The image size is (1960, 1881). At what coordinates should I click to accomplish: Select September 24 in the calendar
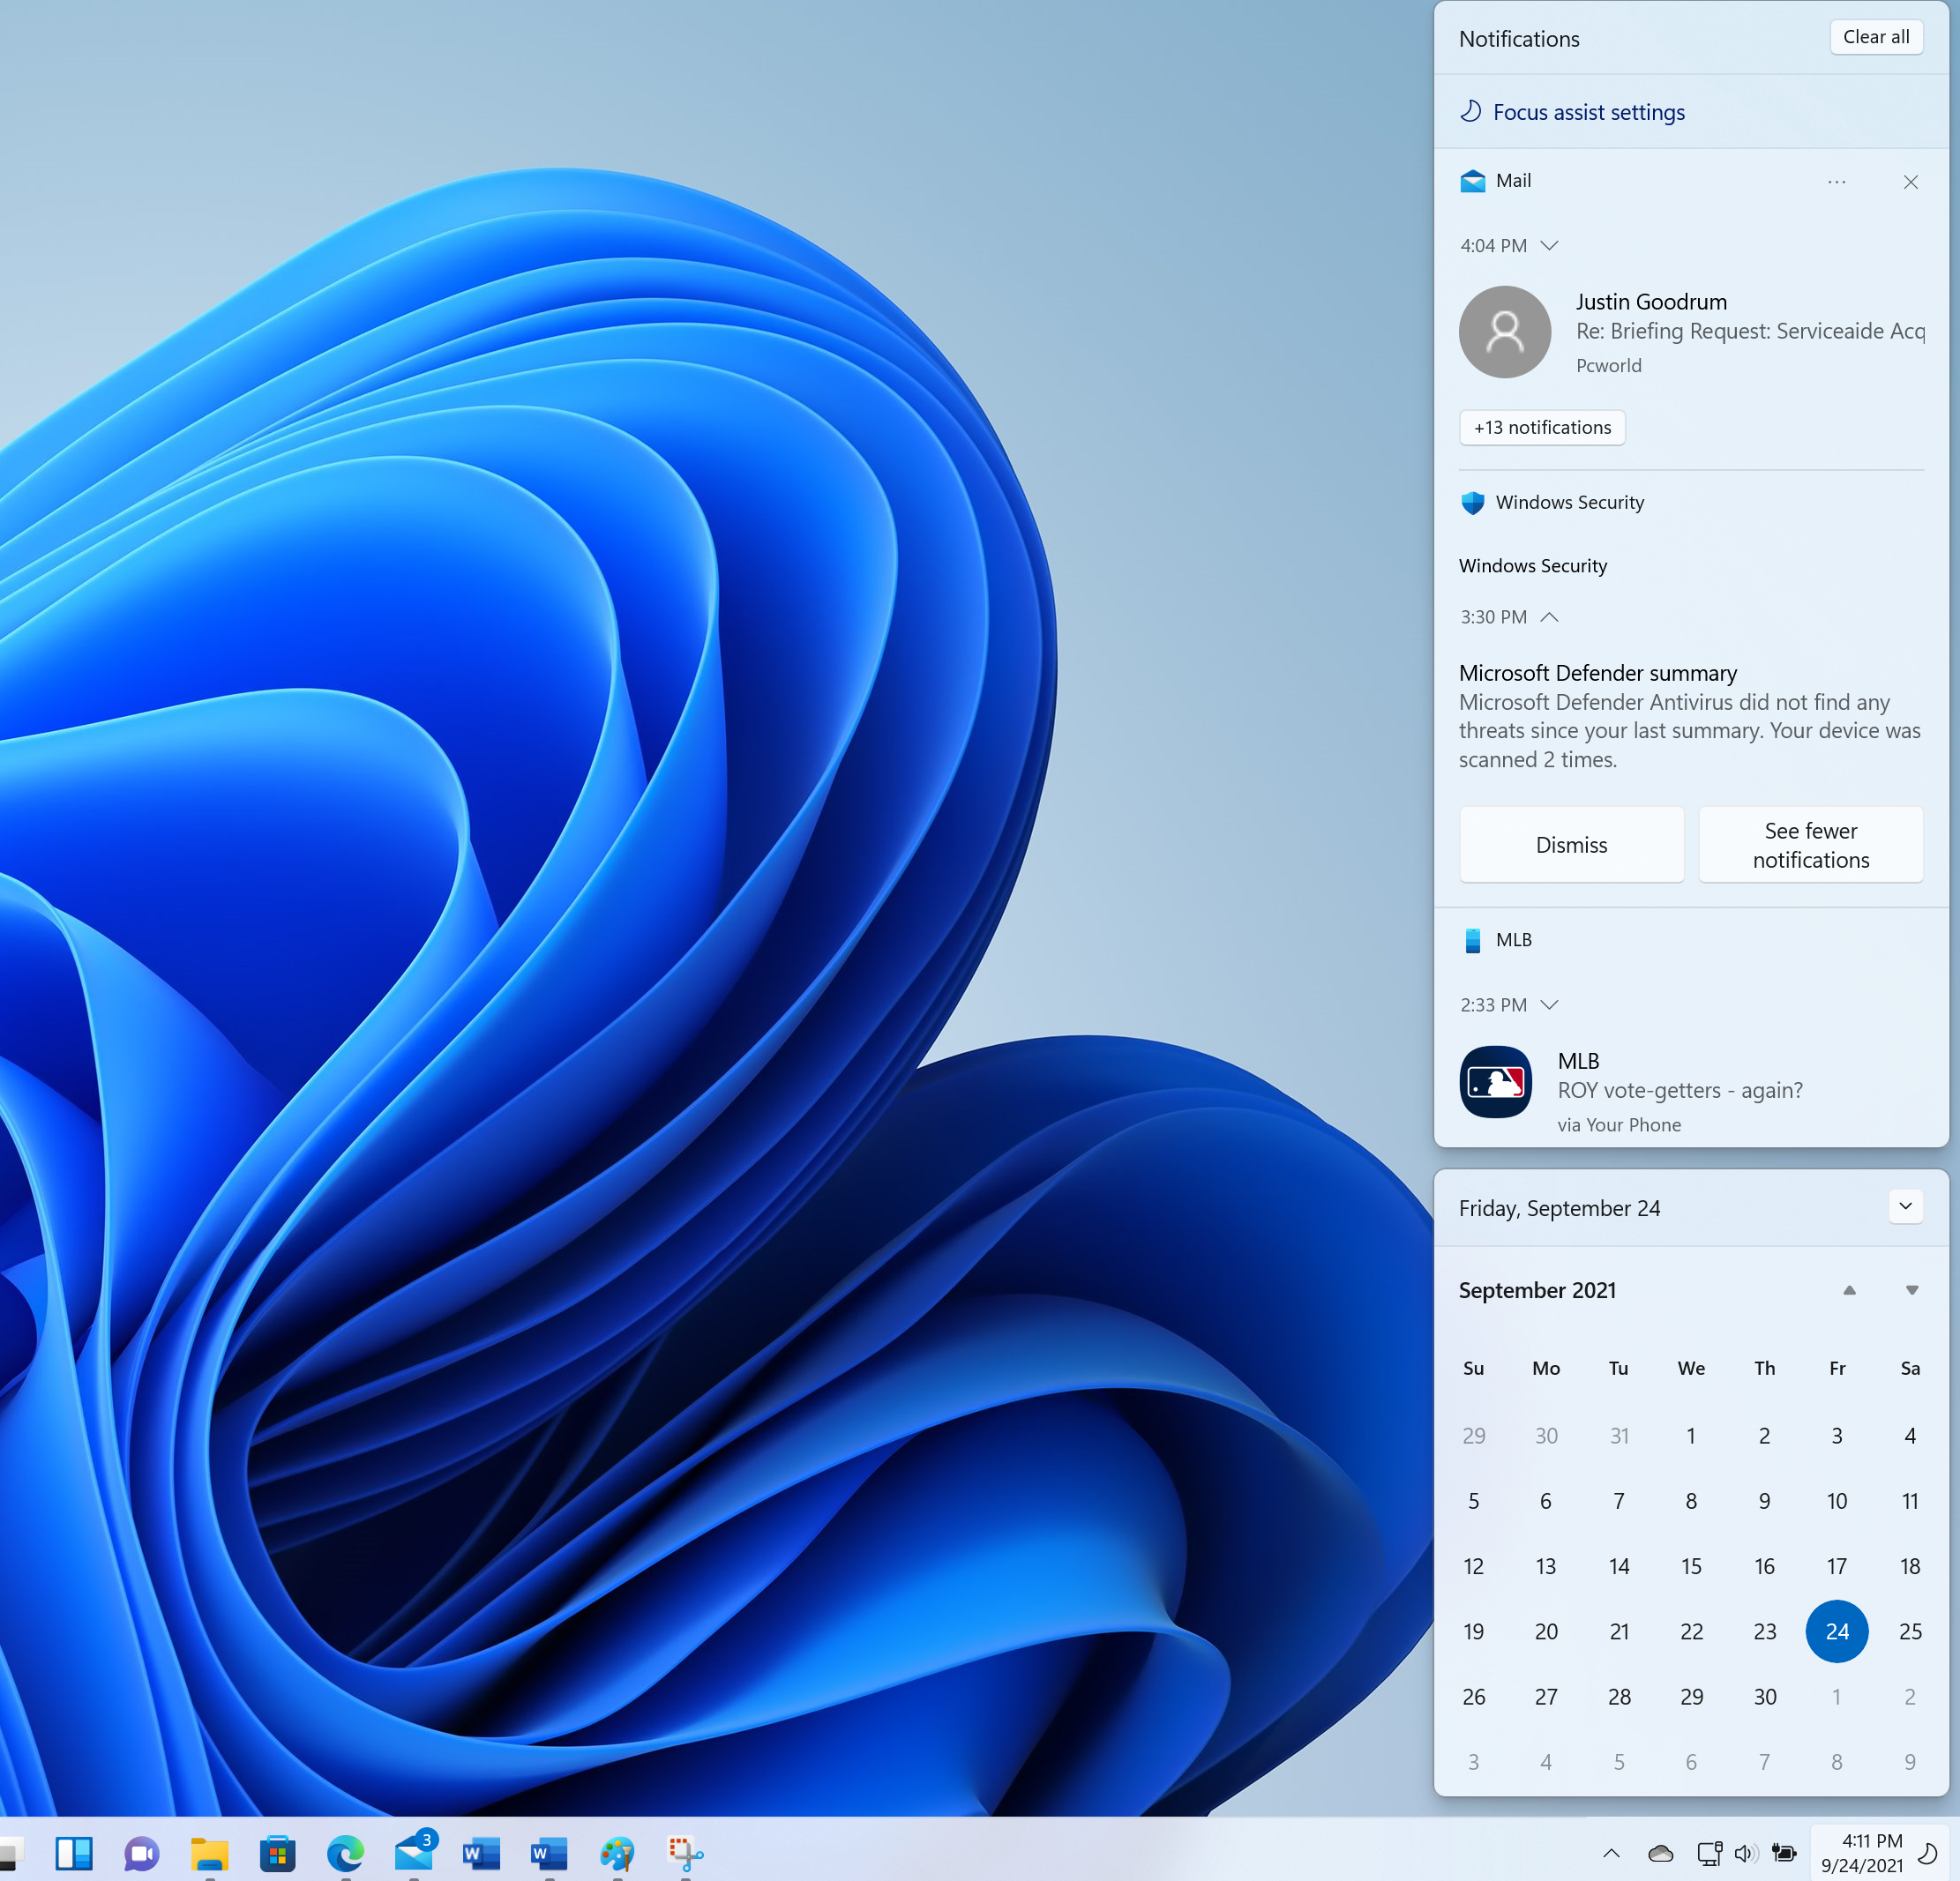pyautogui.click(x=1837, y=1631)
